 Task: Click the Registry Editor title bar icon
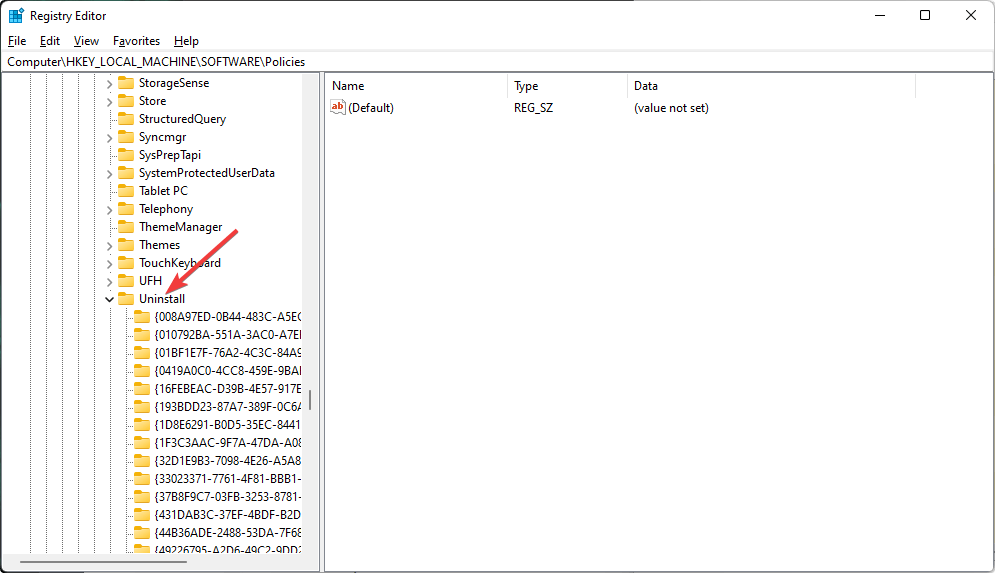16,15
